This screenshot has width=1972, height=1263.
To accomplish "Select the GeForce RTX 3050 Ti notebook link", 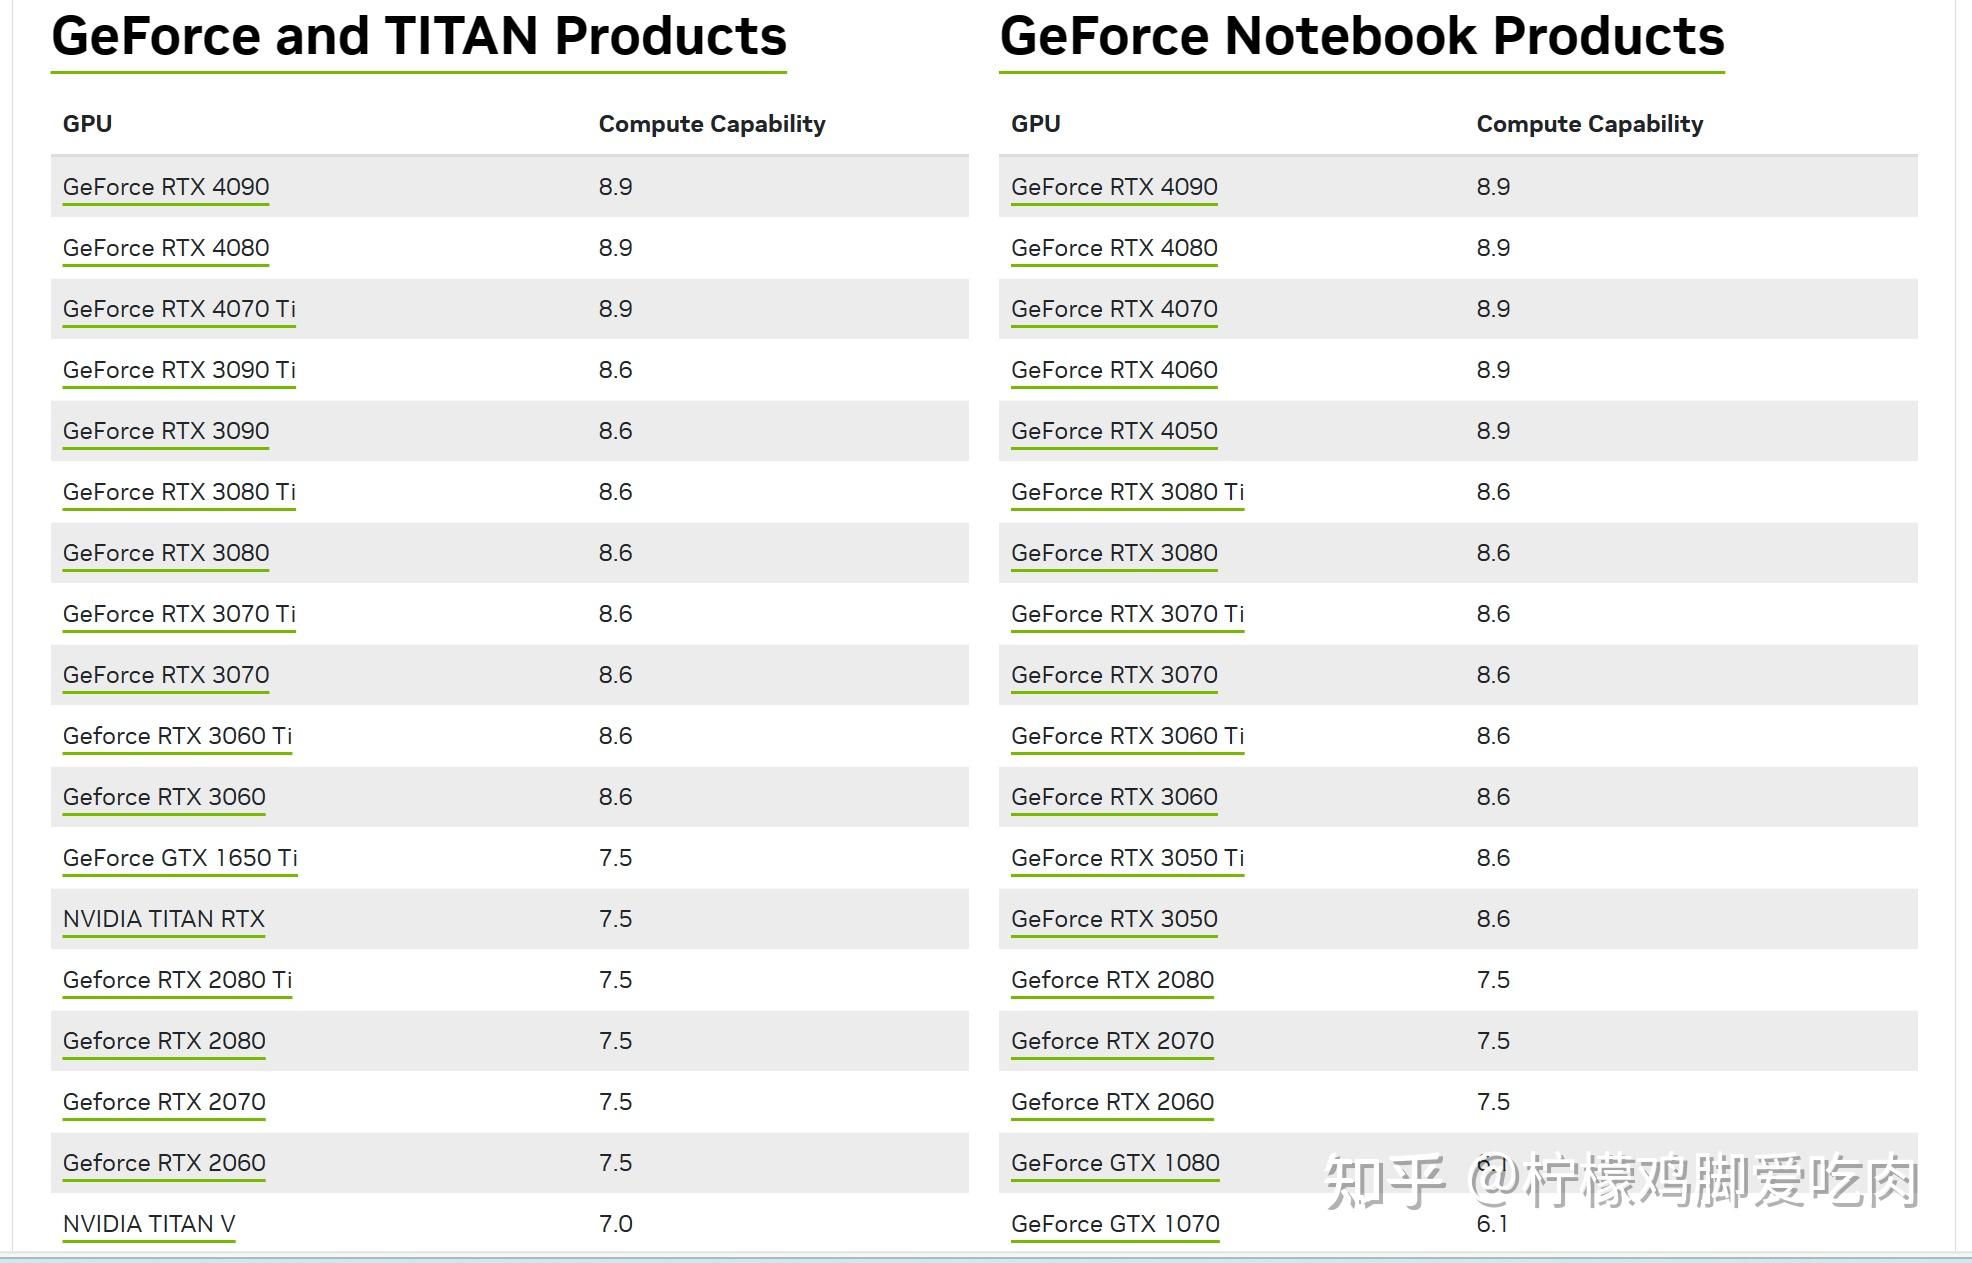I will pyautogui.click(x=1127, y=858).
